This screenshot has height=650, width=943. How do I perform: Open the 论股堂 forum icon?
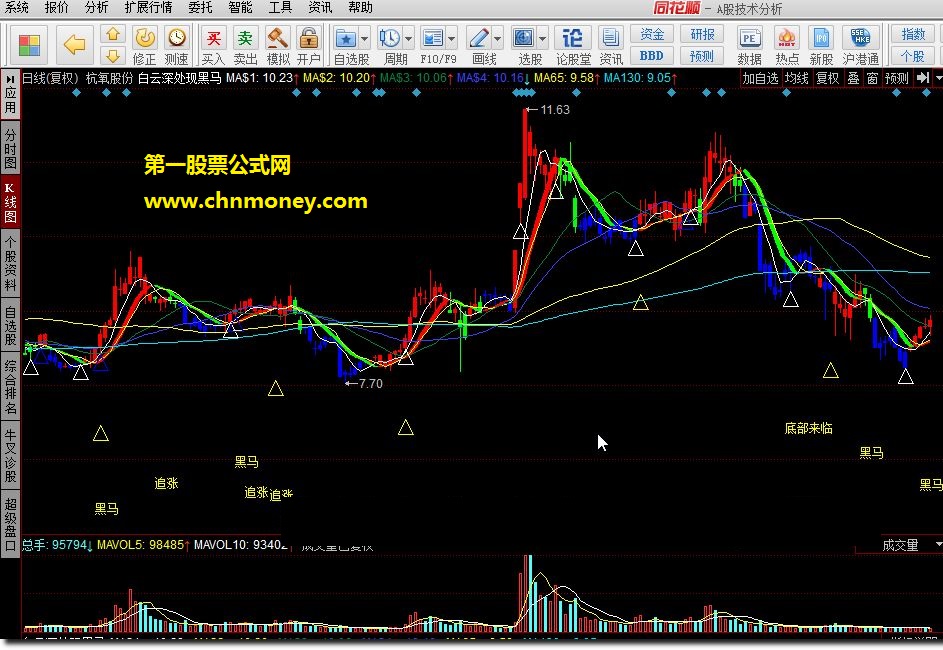point(573,46)
